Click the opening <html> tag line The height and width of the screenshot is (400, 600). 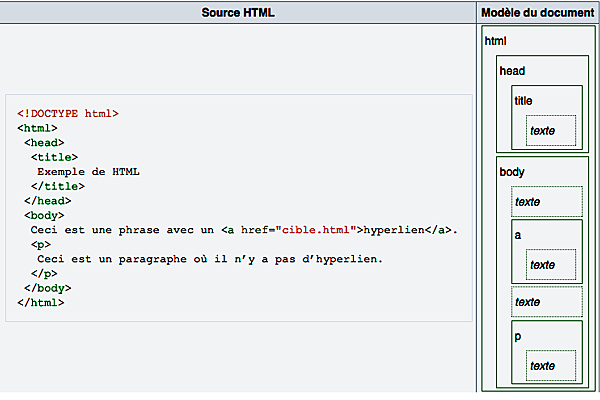pos(37,128)
